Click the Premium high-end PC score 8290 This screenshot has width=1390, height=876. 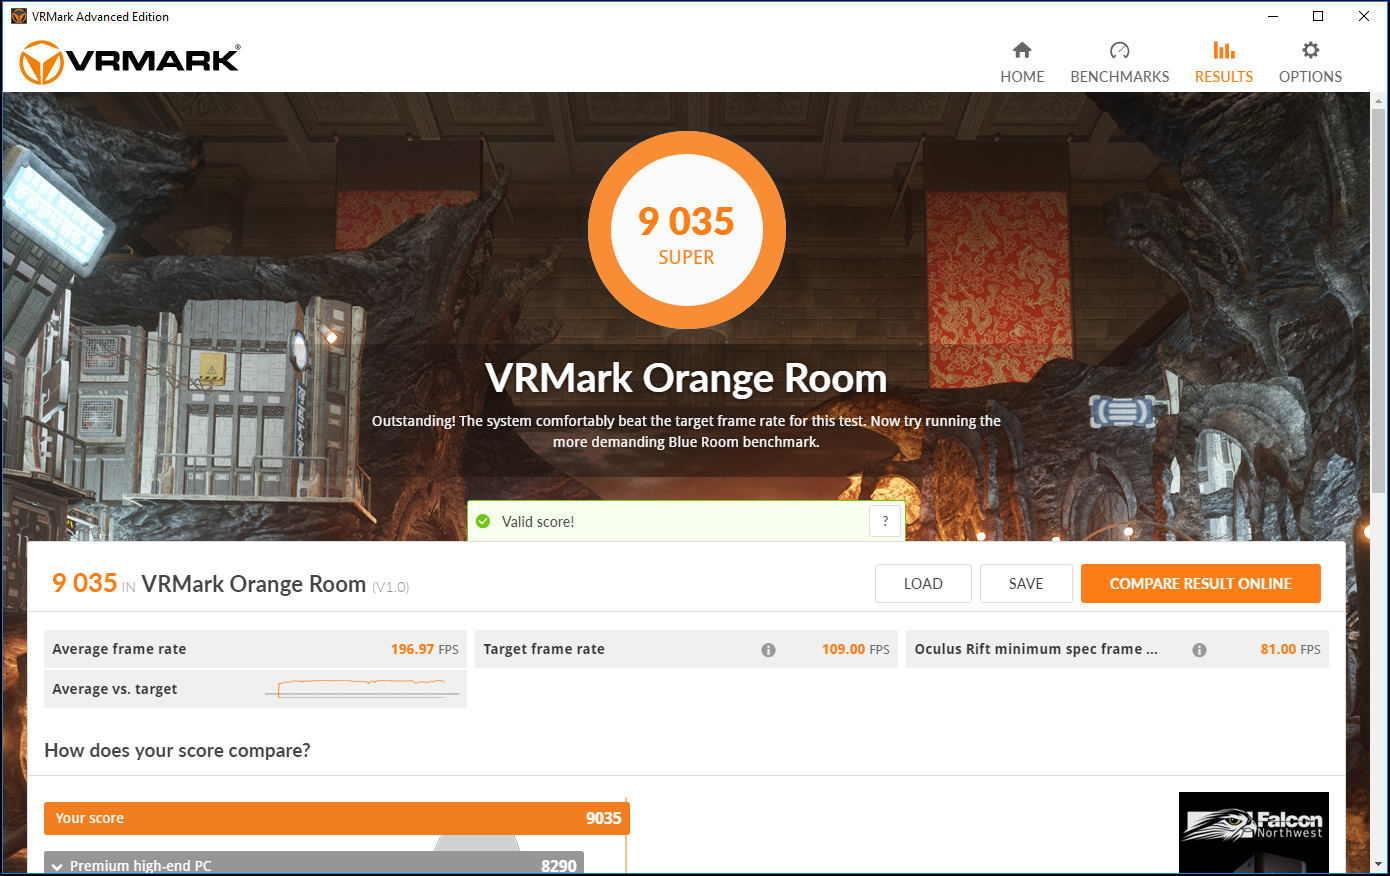click(x=559, y=866)
